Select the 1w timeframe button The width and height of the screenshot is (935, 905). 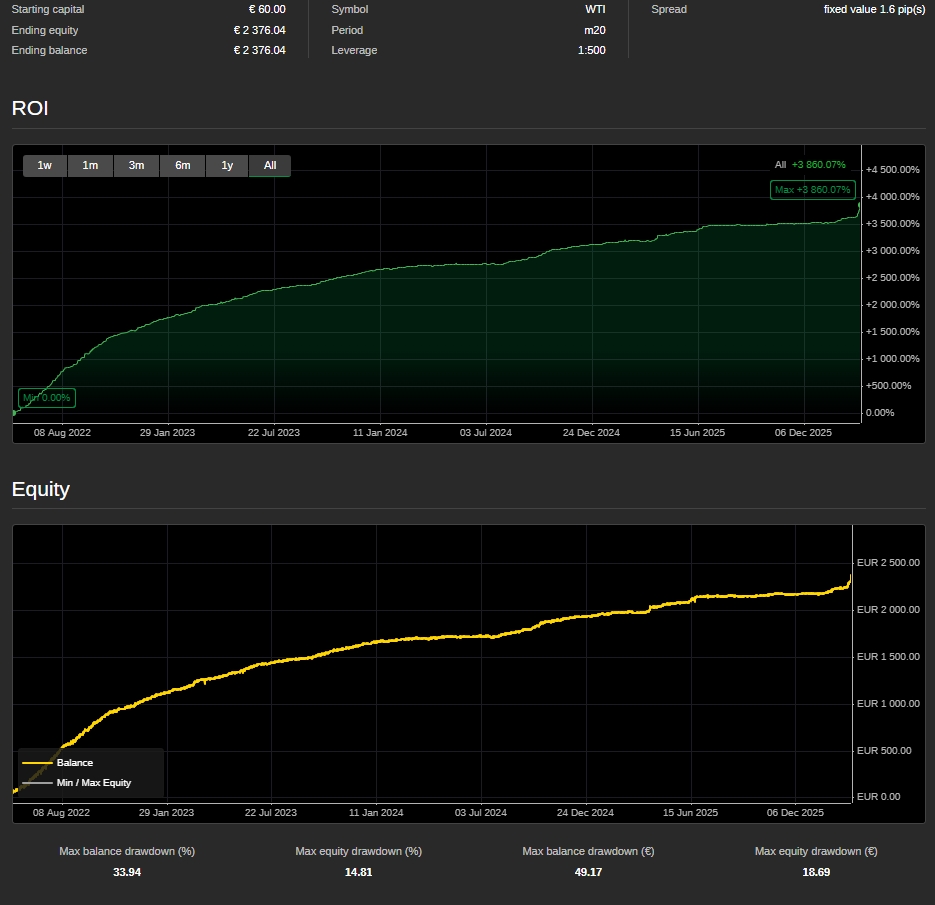pyautogui.click(x=44, y=166)
